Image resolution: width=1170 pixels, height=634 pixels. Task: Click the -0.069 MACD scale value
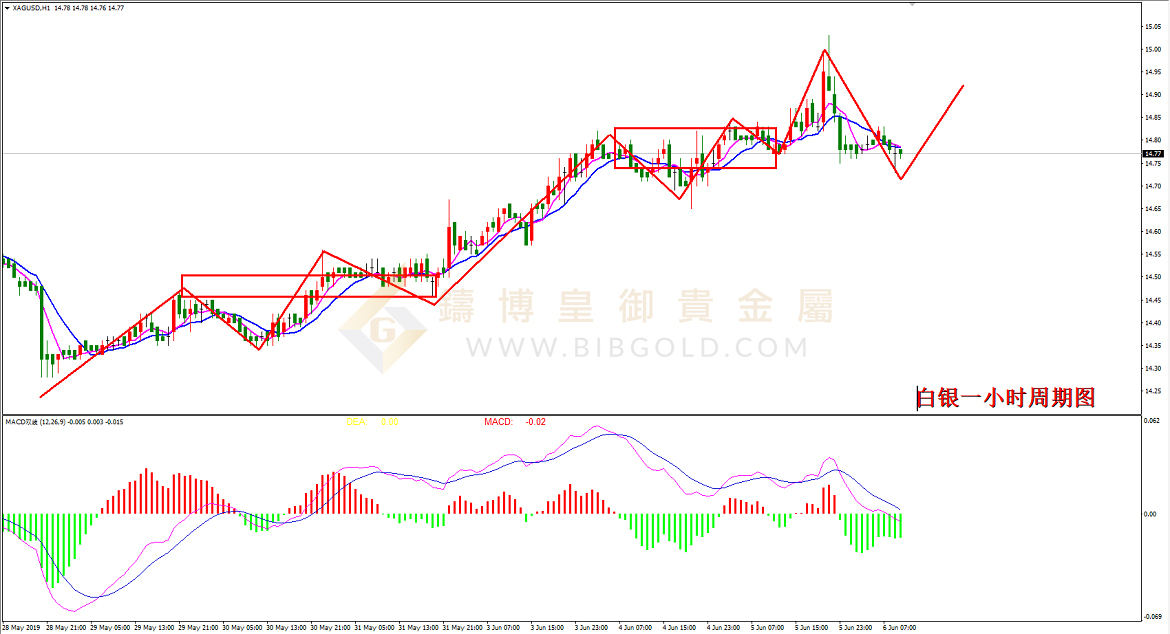point(1152,617)
